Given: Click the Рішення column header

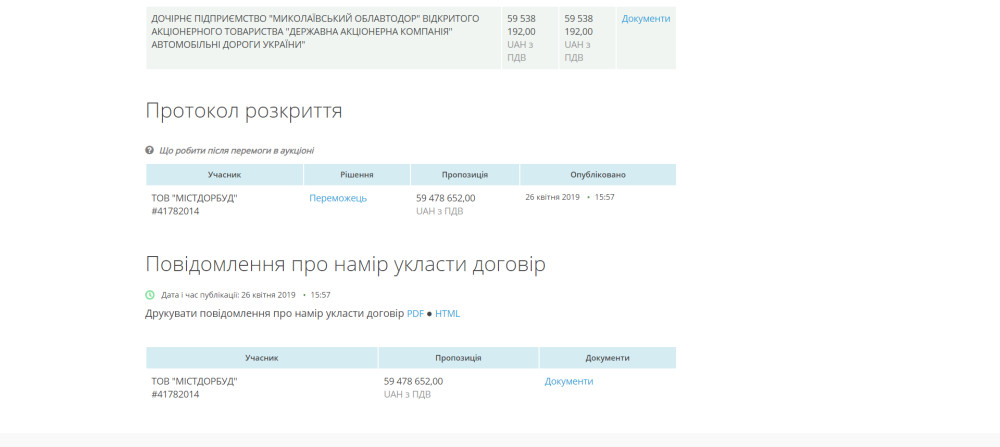Looking at the screenshot, I should click(x=357, y=174).
